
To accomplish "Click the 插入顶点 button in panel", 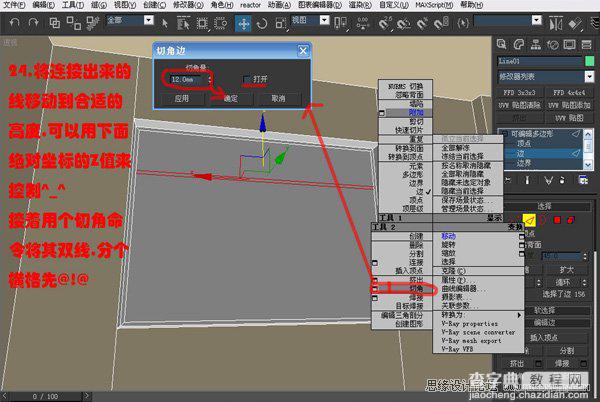I will [x=544, y=337].
